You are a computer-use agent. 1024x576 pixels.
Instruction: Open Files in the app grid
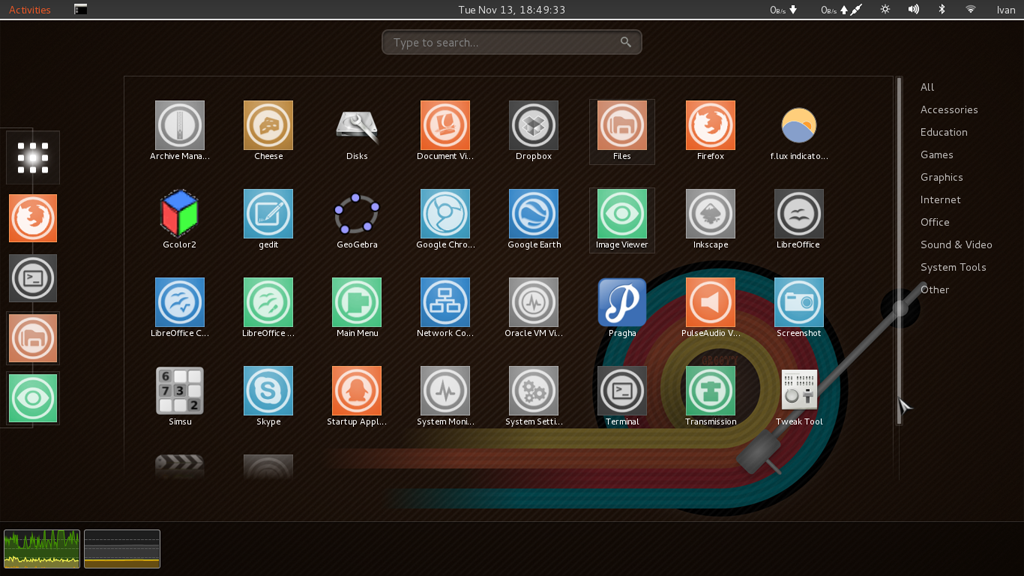click(622, 130)
